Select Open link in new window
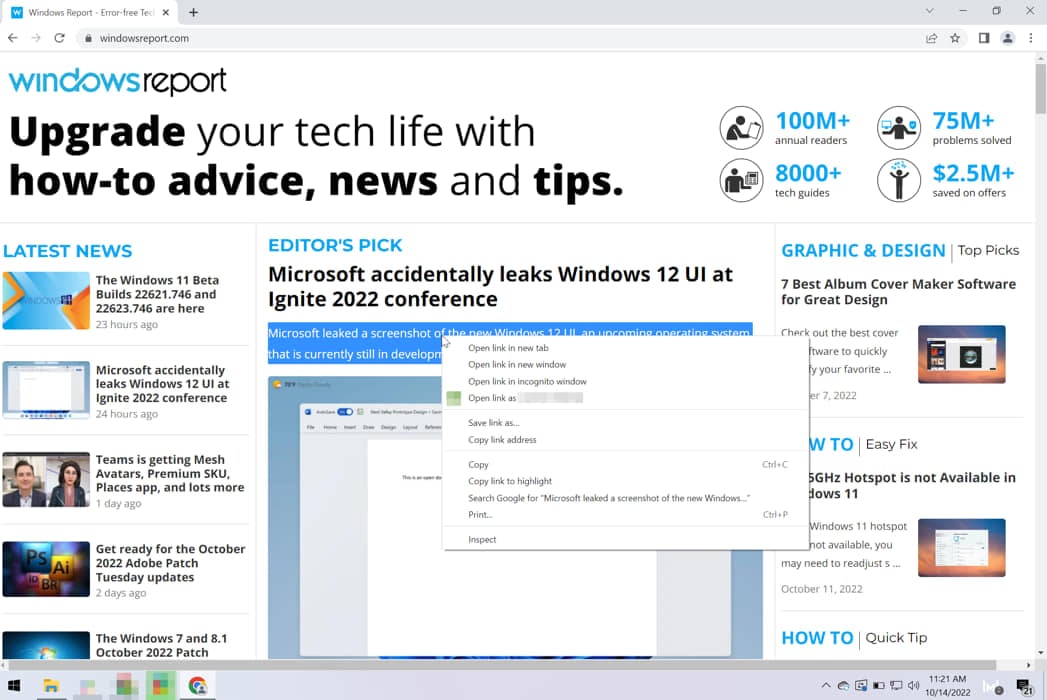Image resolution: width=1047 pixels, height=700 pixels. click(x=626, y=365)
